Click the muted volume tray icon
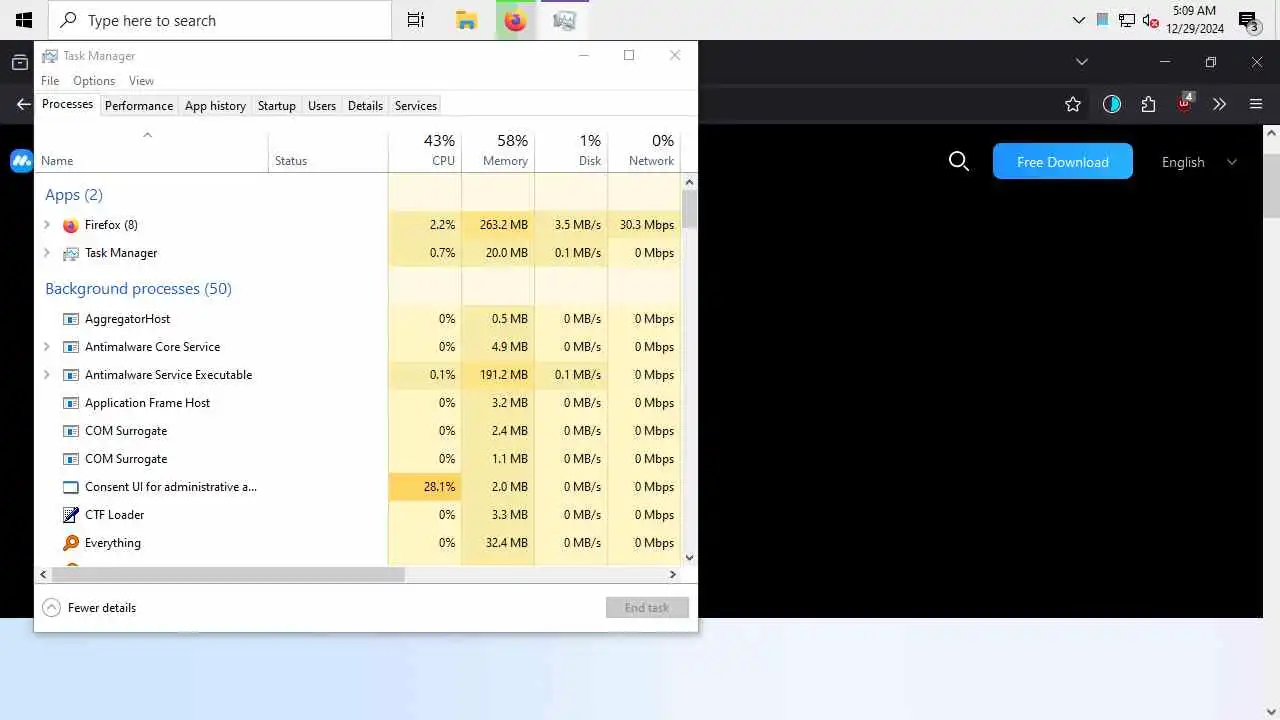The image size is (1280, 720). (1150, 20)
